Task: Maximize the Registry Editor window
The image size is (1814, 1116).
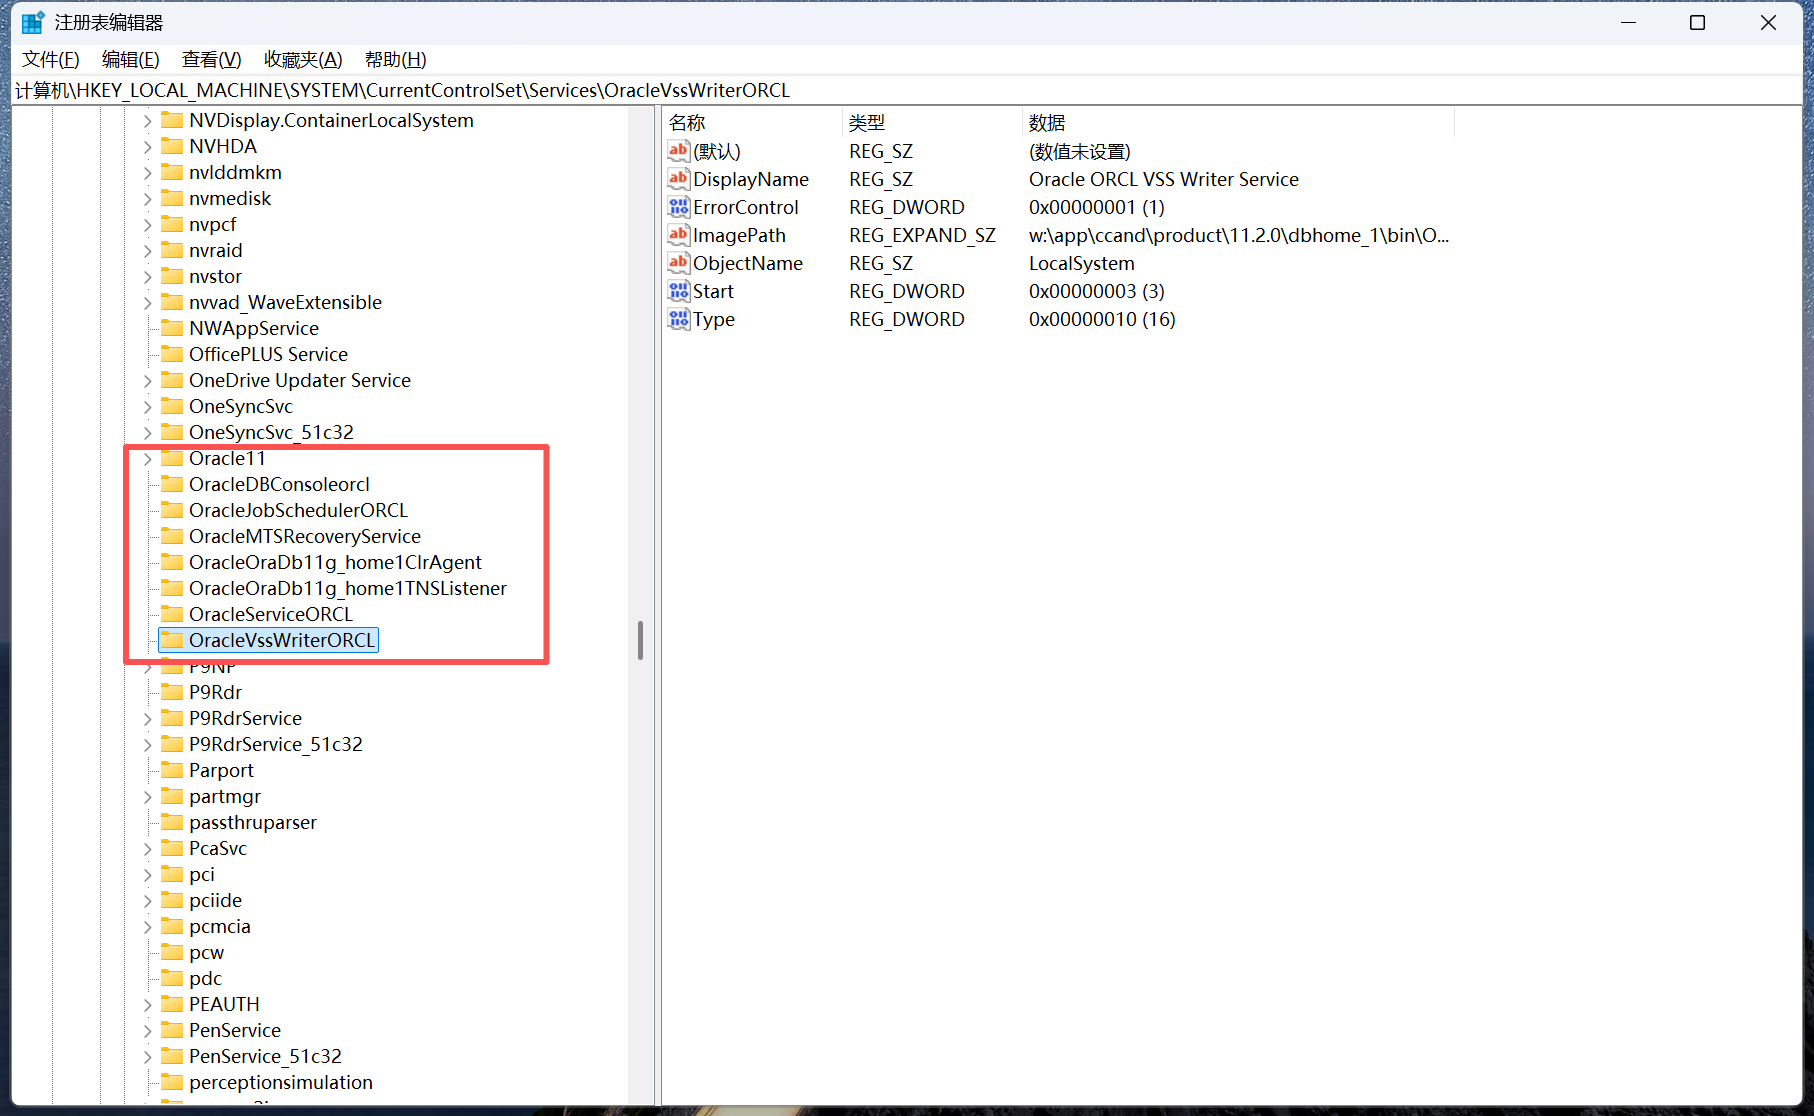Action: tap(1697, 22)
